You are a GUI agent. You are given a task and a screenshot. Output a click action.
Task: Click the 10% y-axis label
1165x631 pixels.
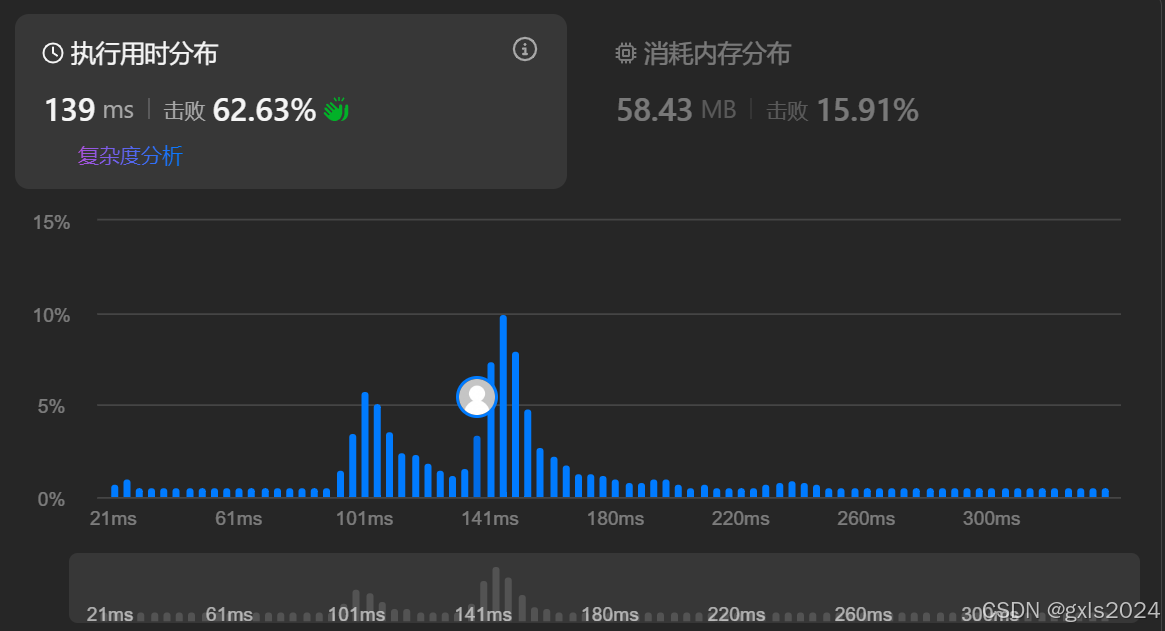click(51, 315)
